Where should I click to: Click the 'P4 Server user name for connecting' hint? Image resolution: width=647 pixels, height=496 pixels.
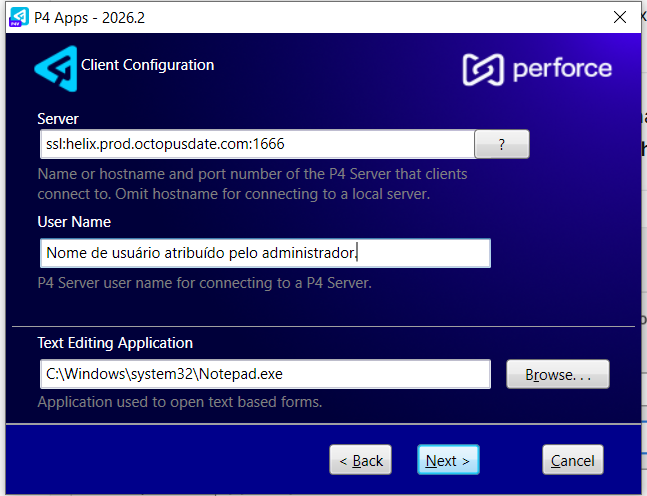point(205,283)
